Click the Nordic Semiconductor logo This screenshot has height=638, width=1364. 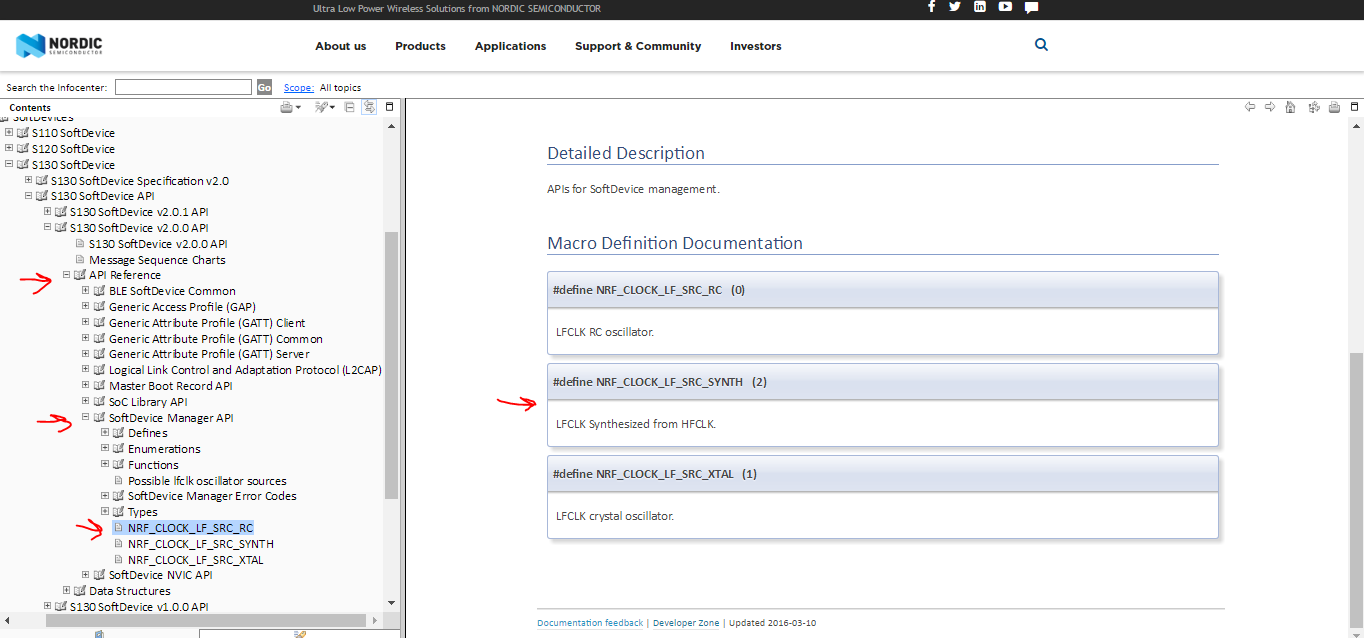pos(58,45)
